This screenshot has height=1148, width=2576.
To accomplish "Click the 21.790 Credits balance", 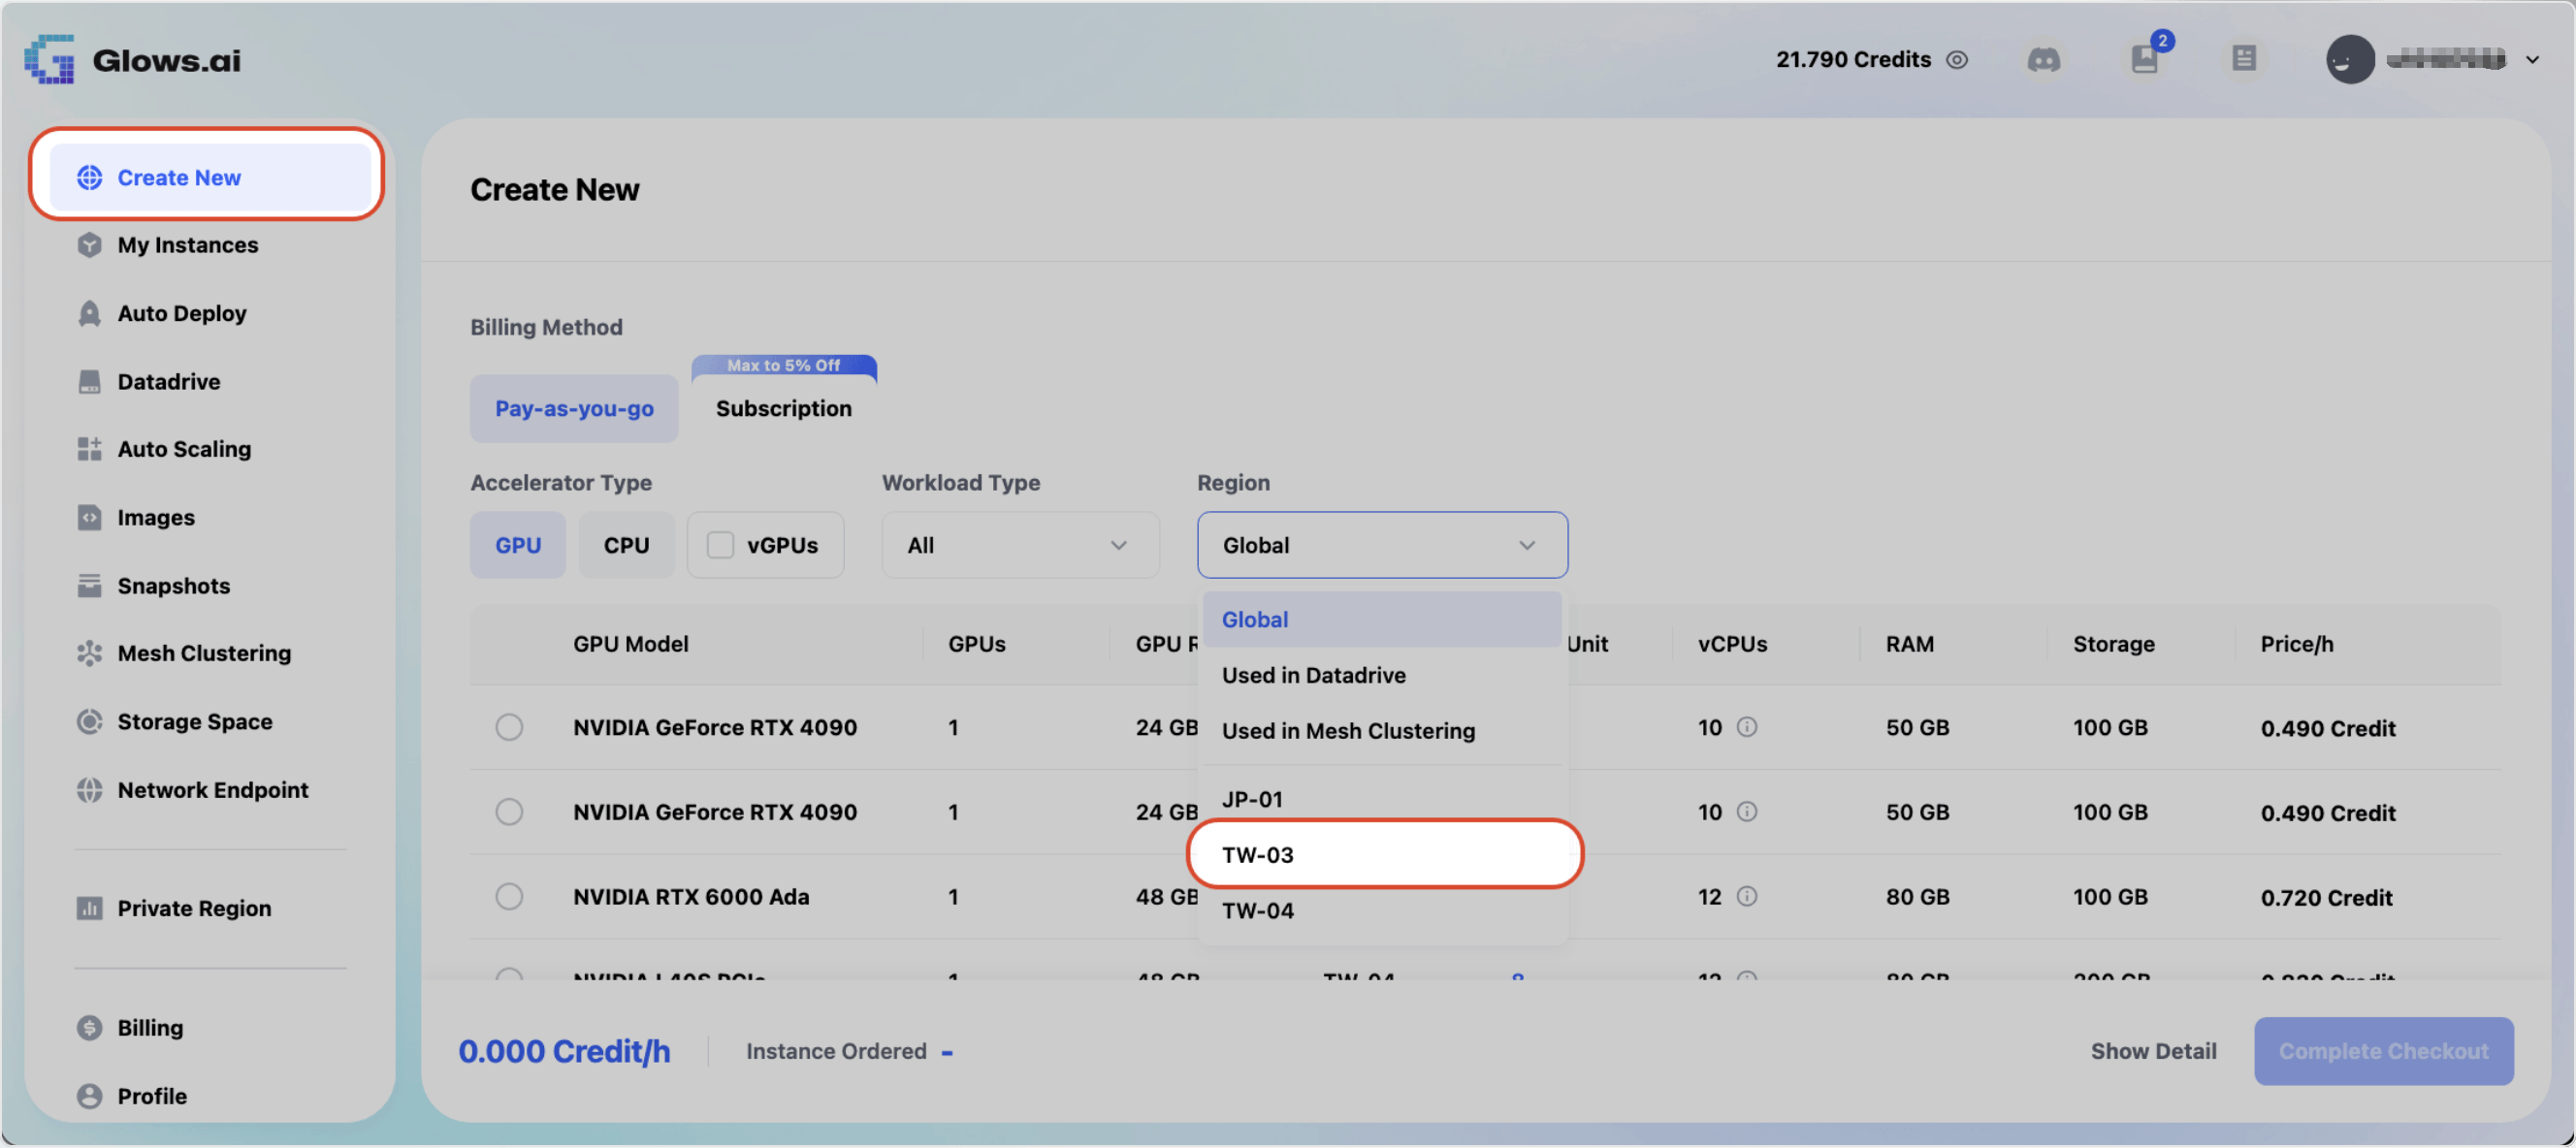I will click(1853, 60).
